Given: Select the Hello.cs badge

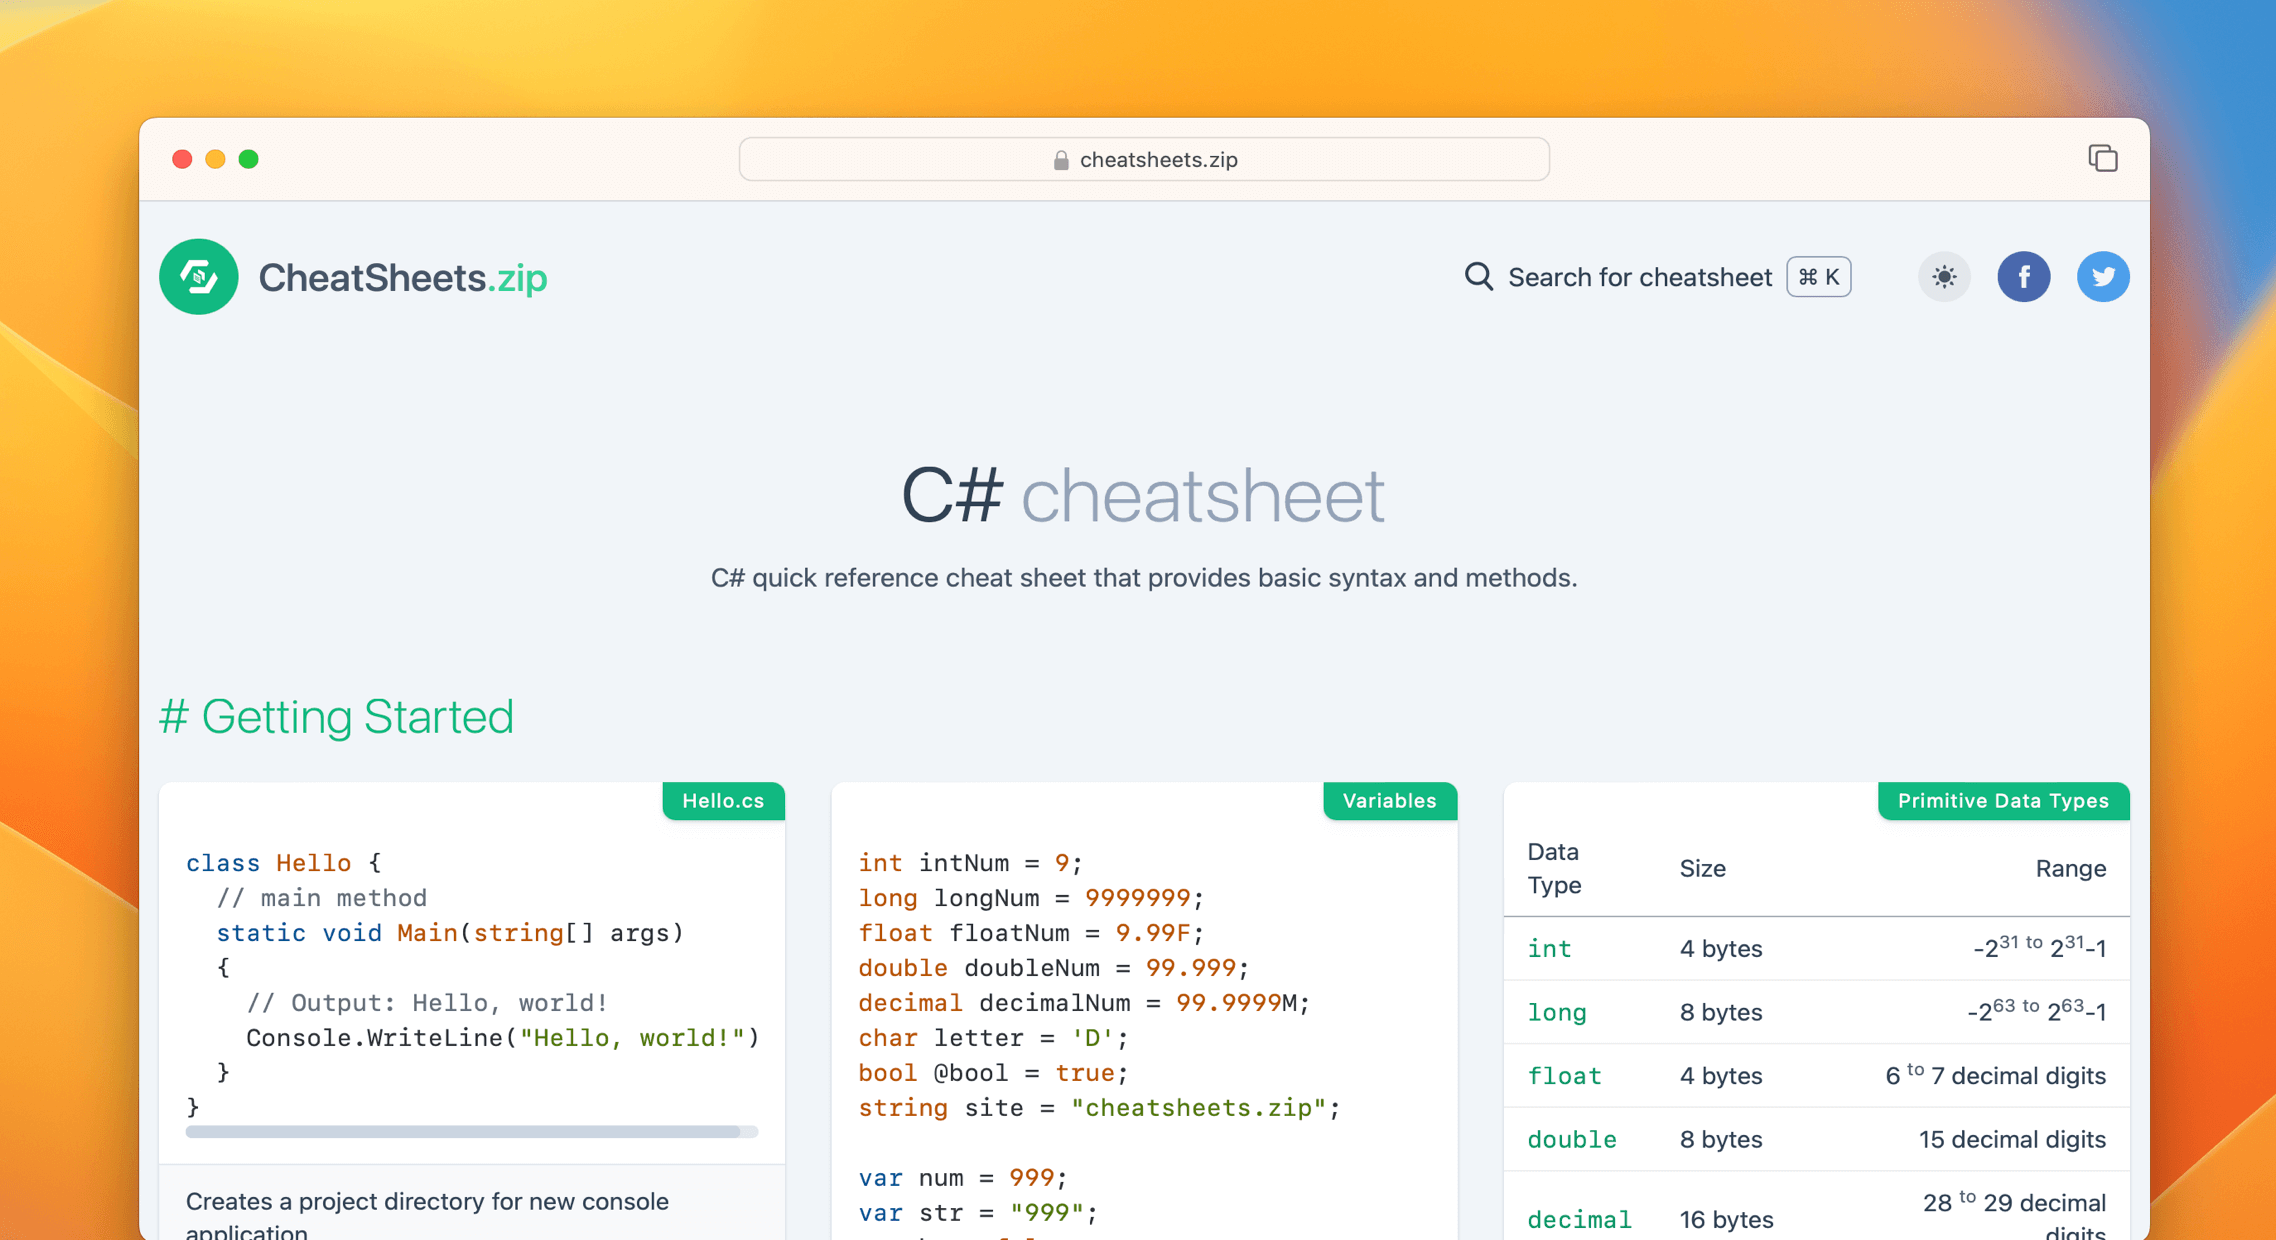Looking at the screenshot, I should 723,800.
